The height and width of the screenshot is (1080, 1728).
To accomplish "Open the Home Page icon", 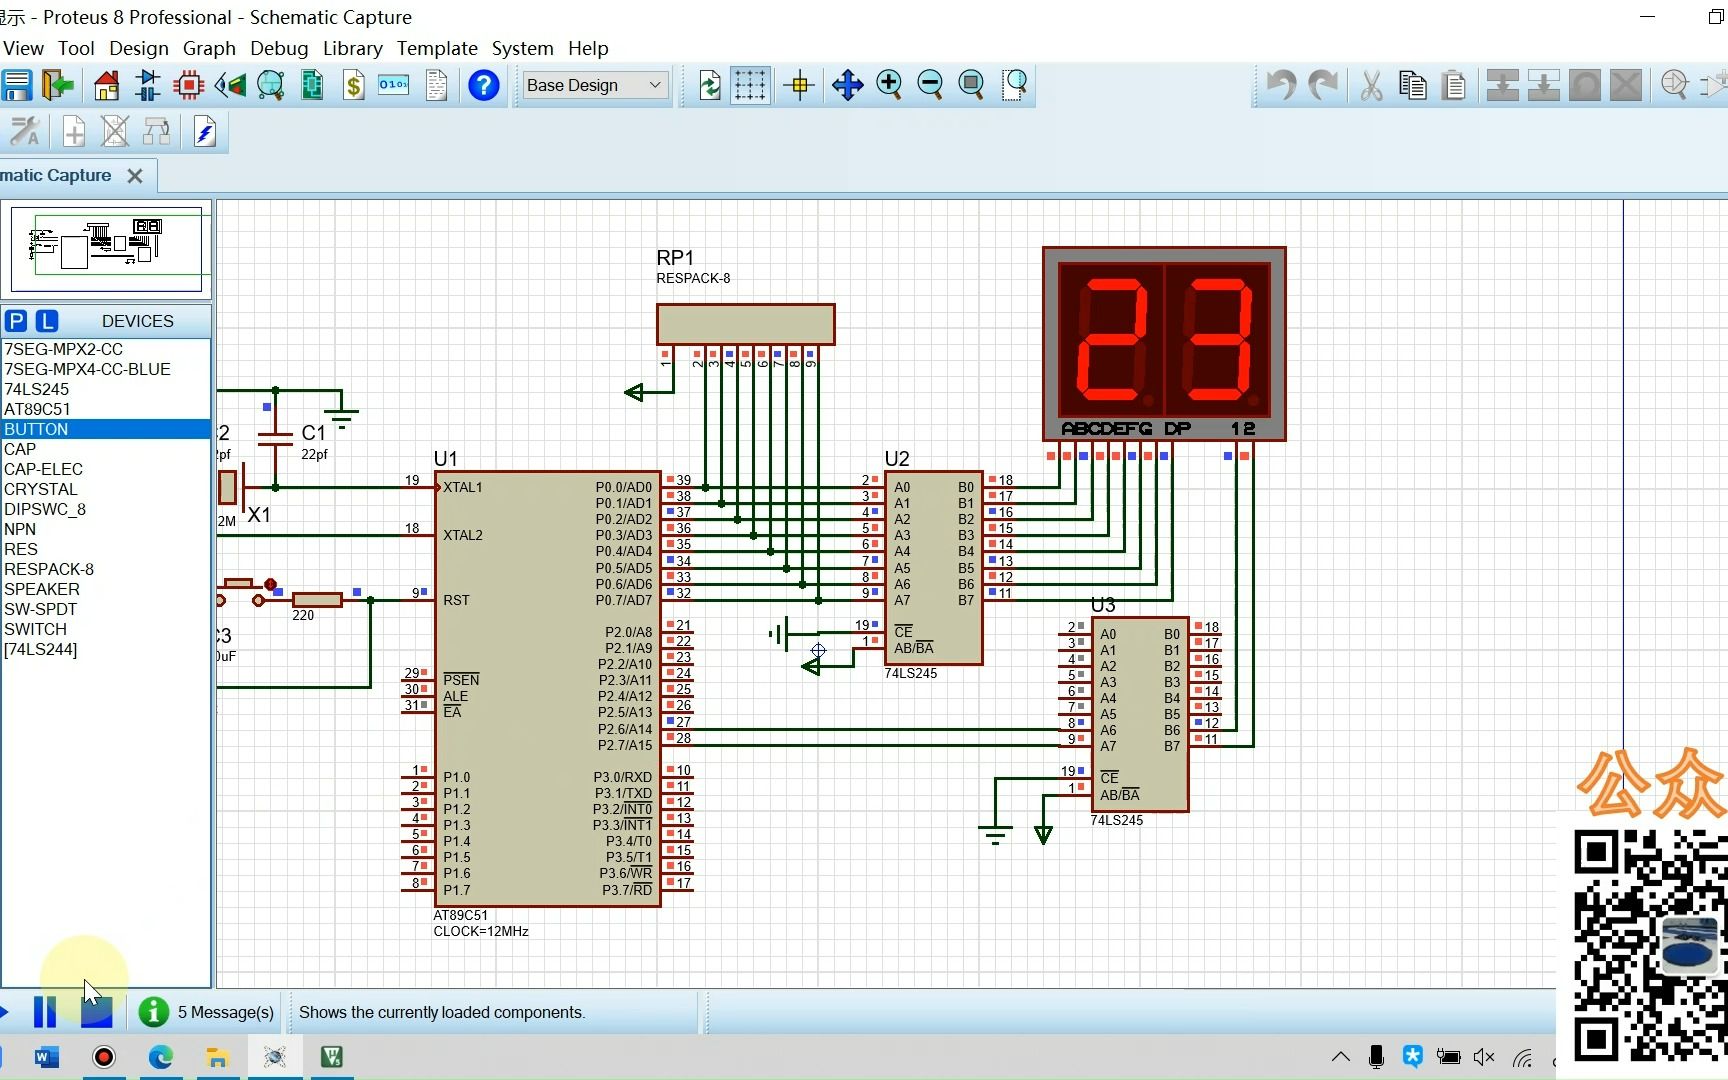I will click(x=106, y=85).
